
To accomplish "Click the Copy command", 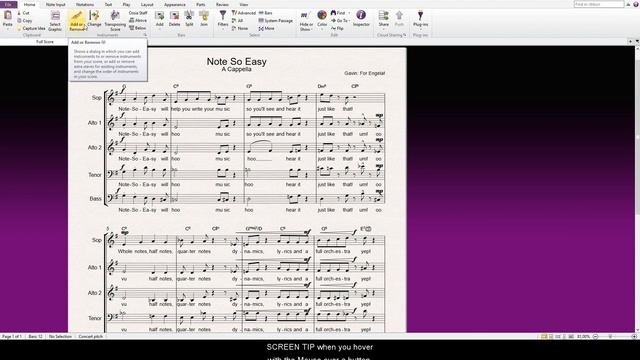I will click(x=24, y=20).
